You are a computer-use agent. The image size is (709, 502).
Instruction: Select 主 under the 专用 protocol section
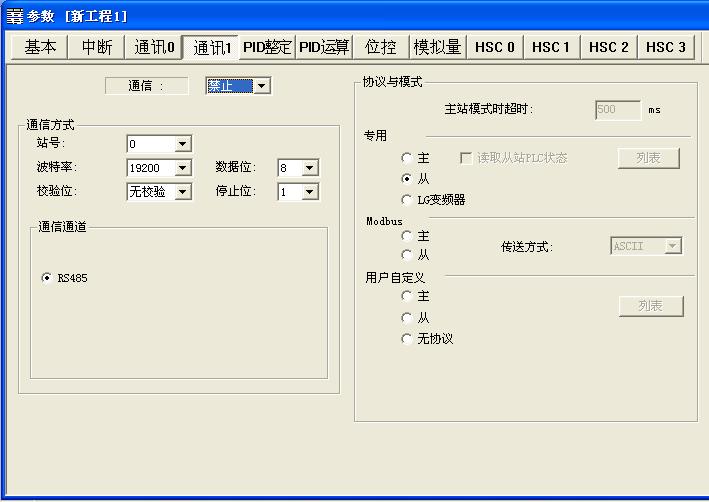[406, 158]
